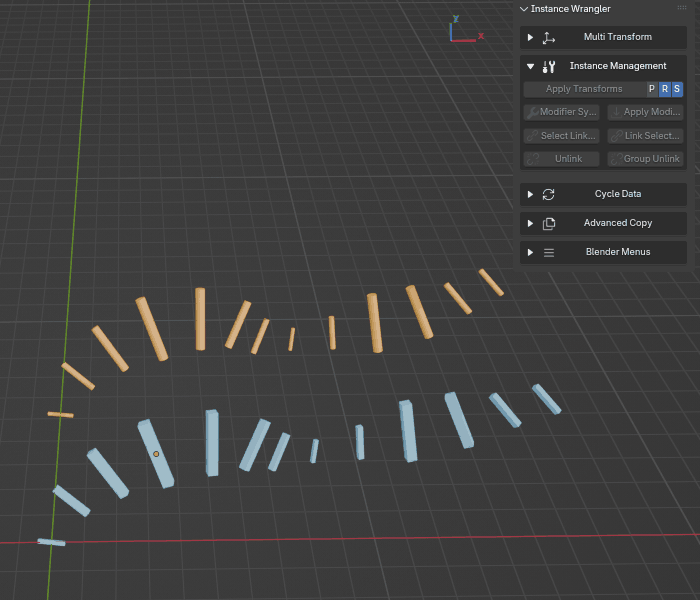Viewport: 700px width, 600px height.
Task: Toggle the R rotation option
Action: tap(665, 89)
